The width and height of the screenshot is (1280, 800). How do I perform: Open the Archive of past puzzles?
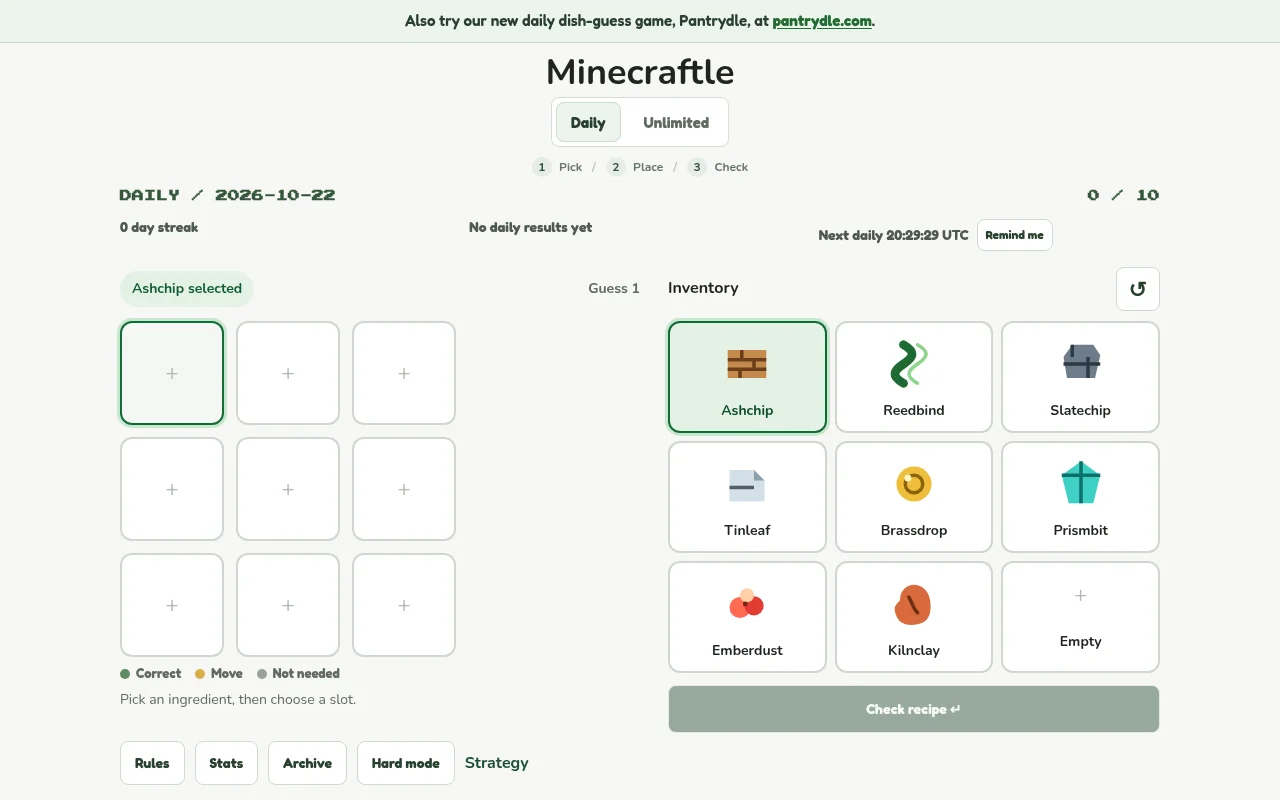(307, 763)
